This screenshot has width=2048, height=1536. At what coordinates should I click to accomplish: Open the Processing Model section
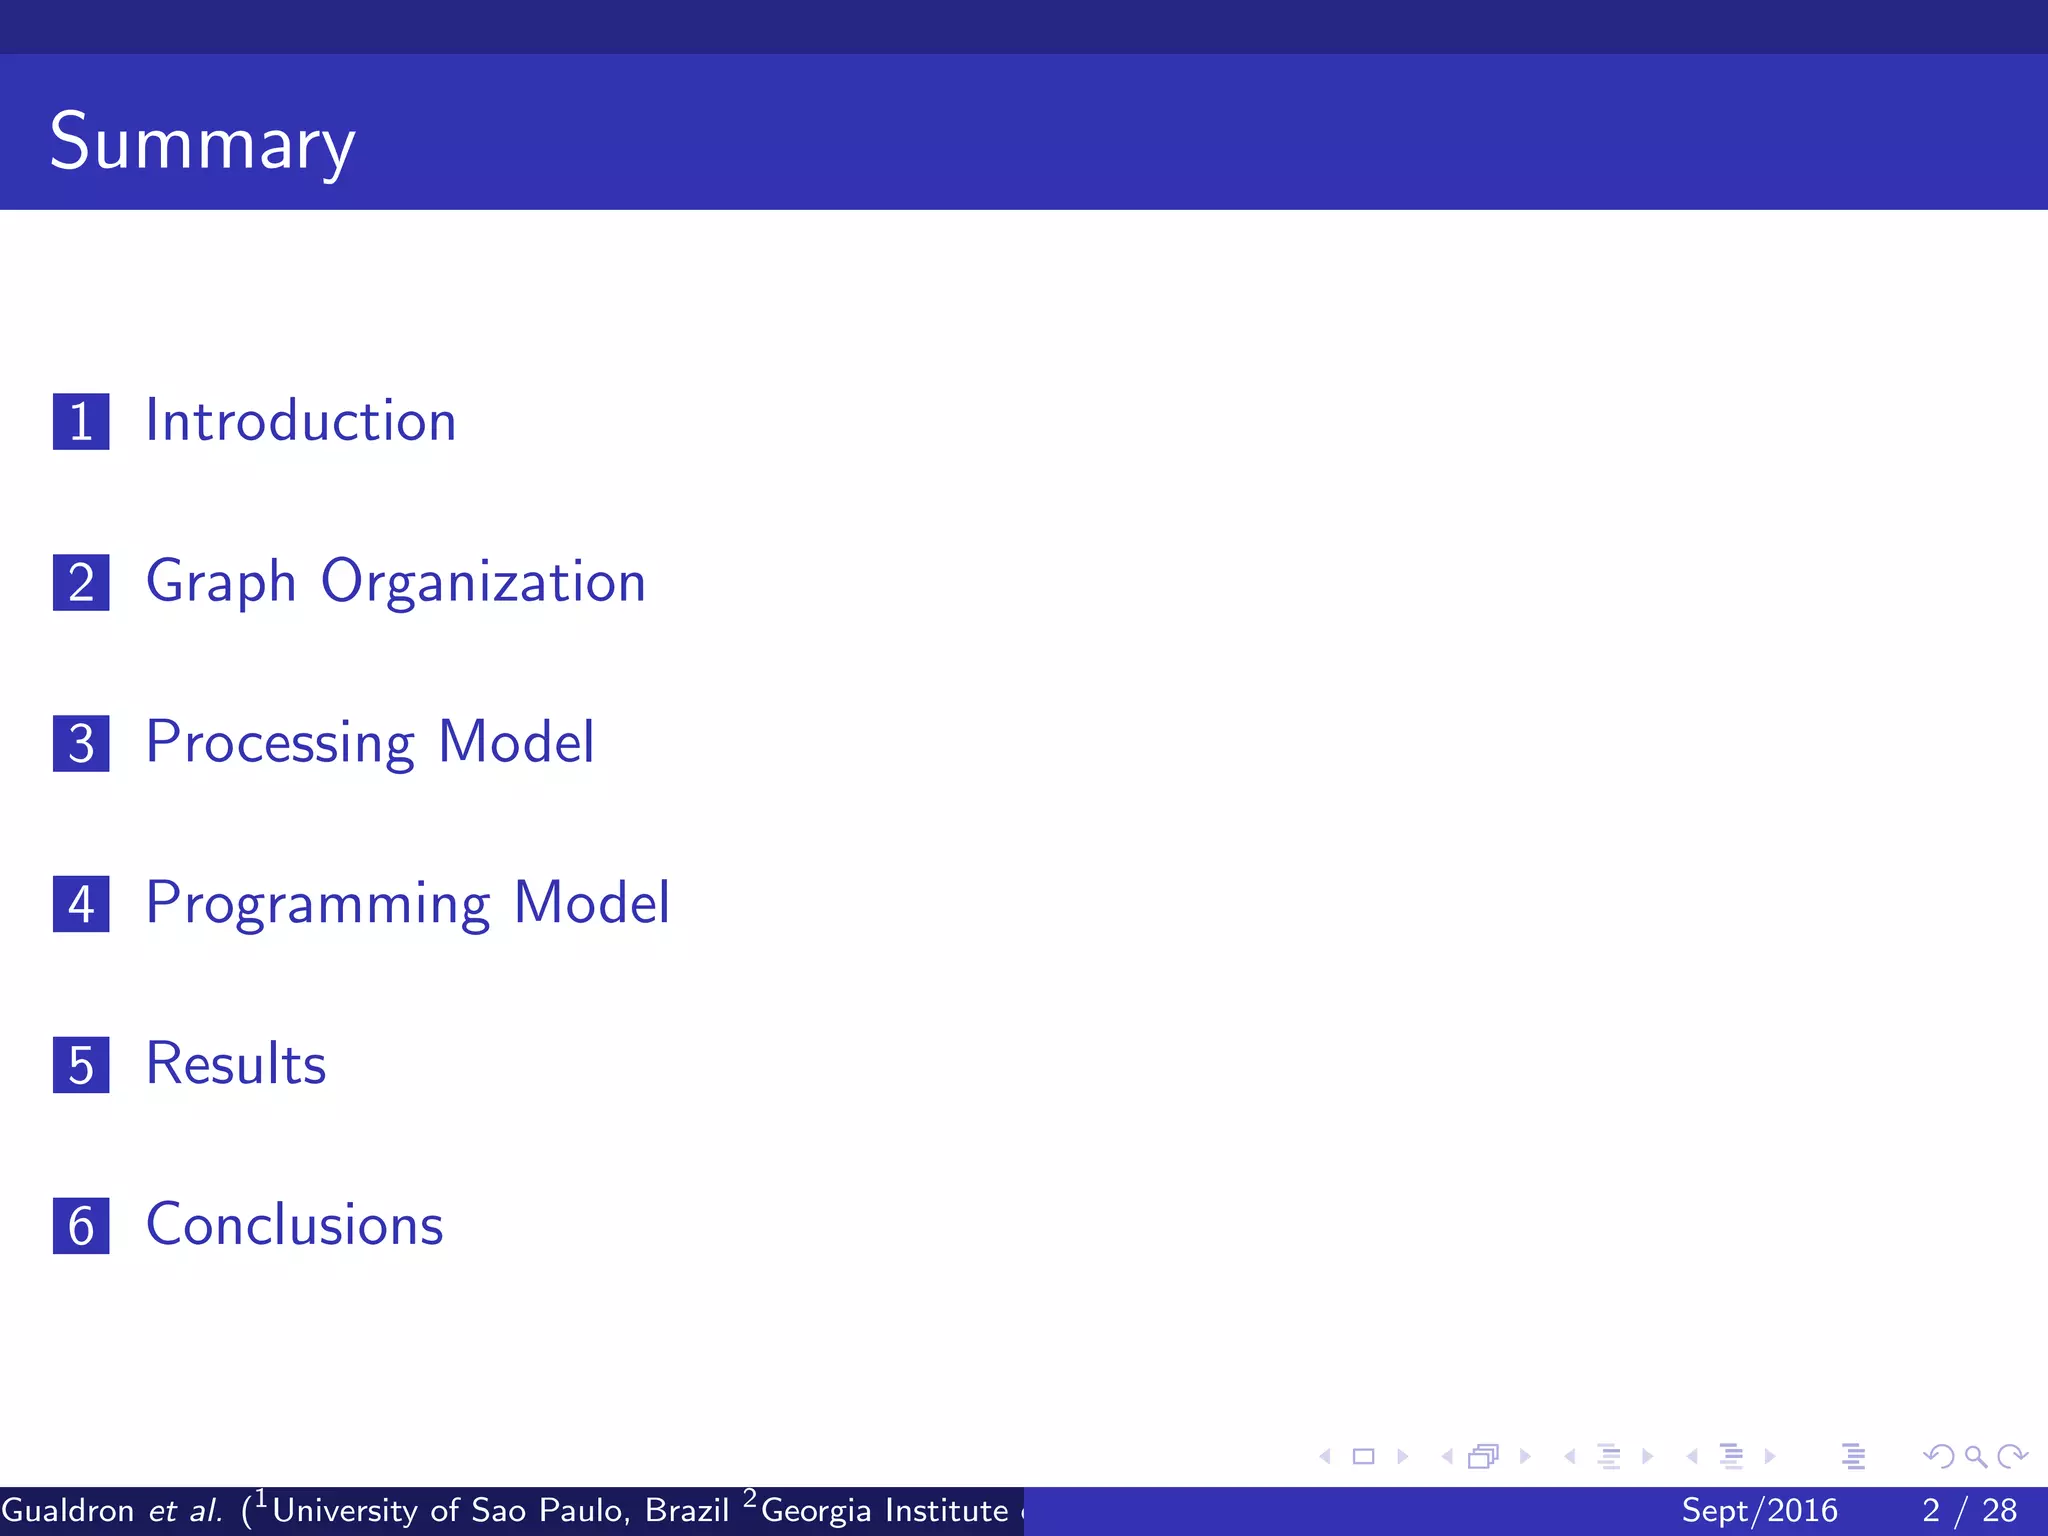click(369, 743)
